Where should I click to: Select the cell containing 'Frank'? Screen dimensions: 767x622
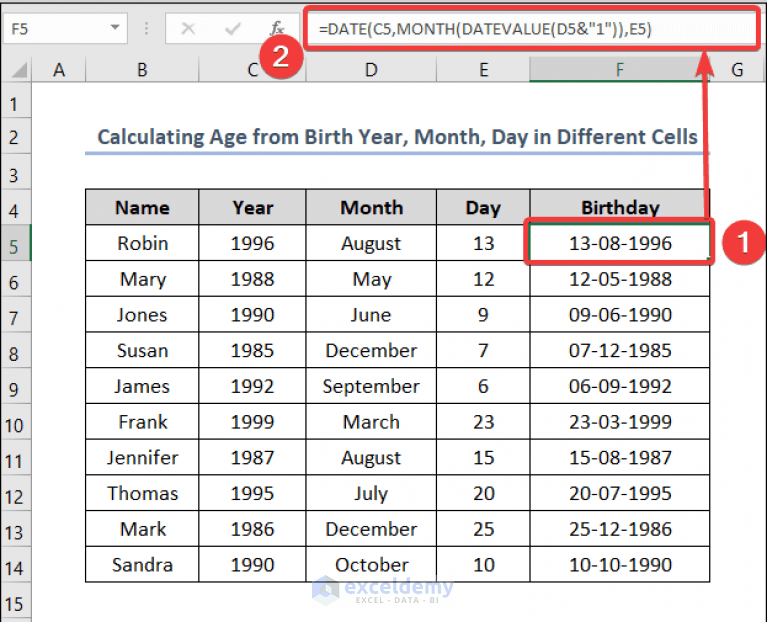point(142,422)
